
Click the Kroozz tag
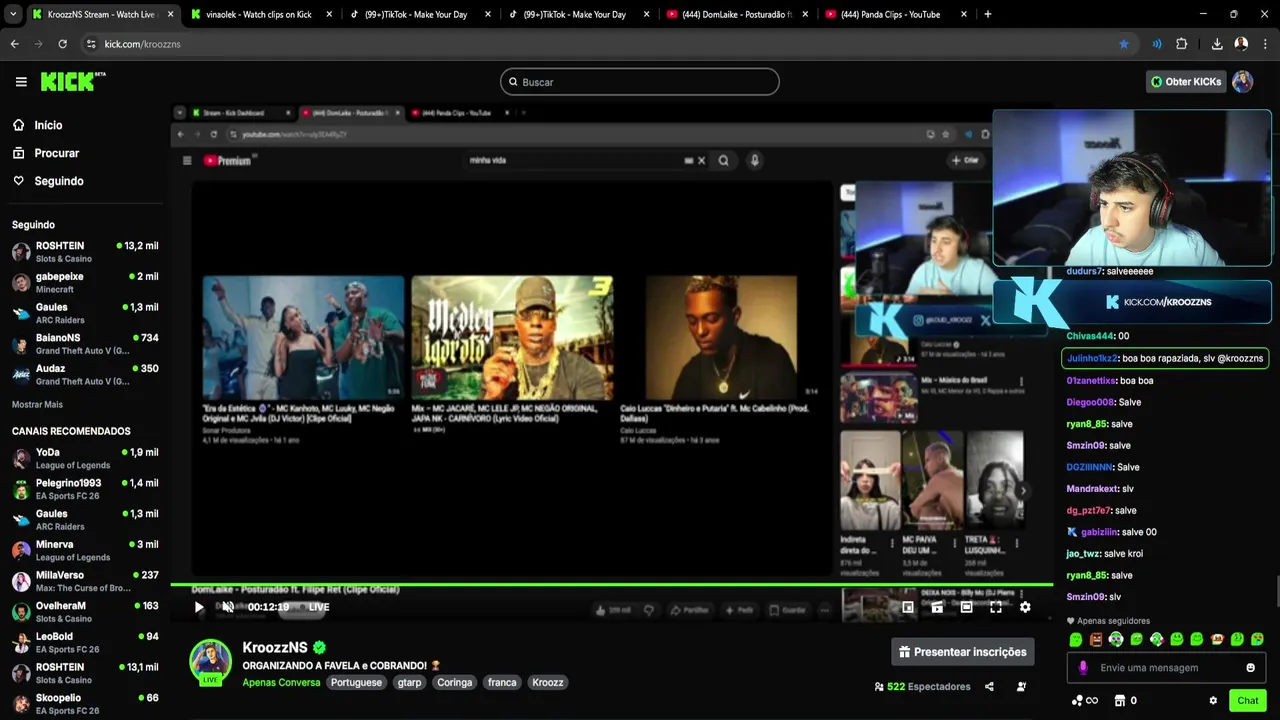coord(548,682)
